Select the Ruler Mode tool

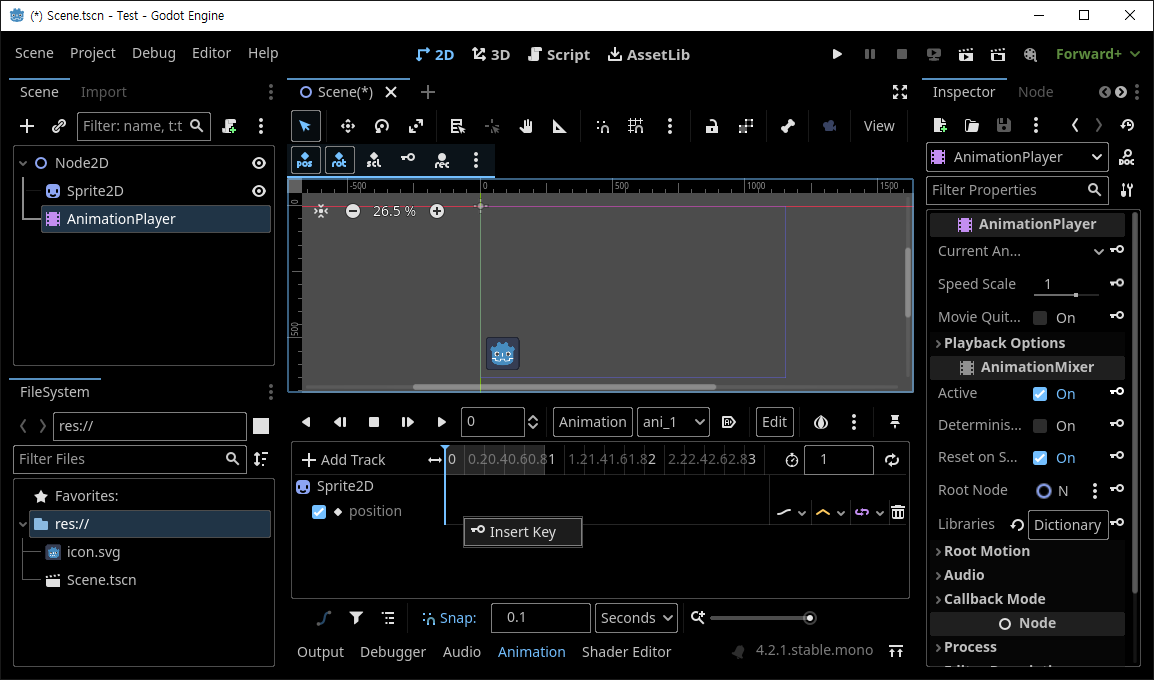click(559, 127)
